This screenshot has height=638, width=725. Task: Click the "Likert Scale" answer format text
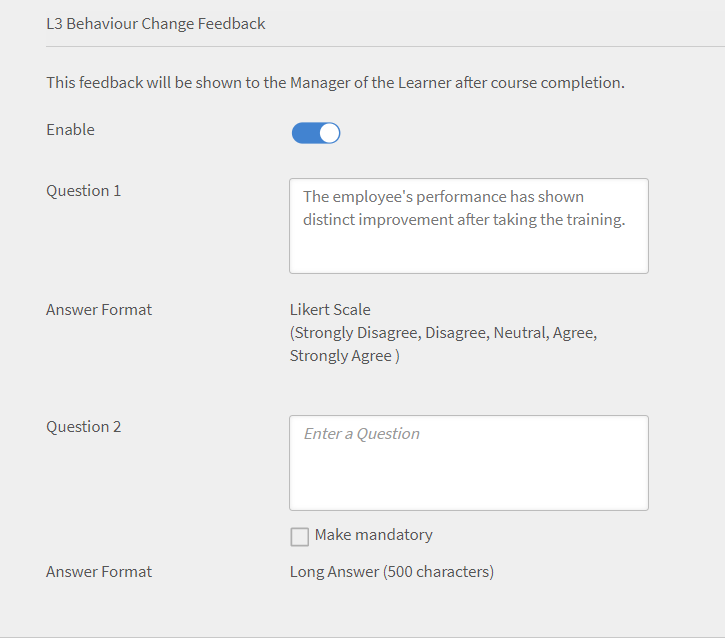click(330, 309)
